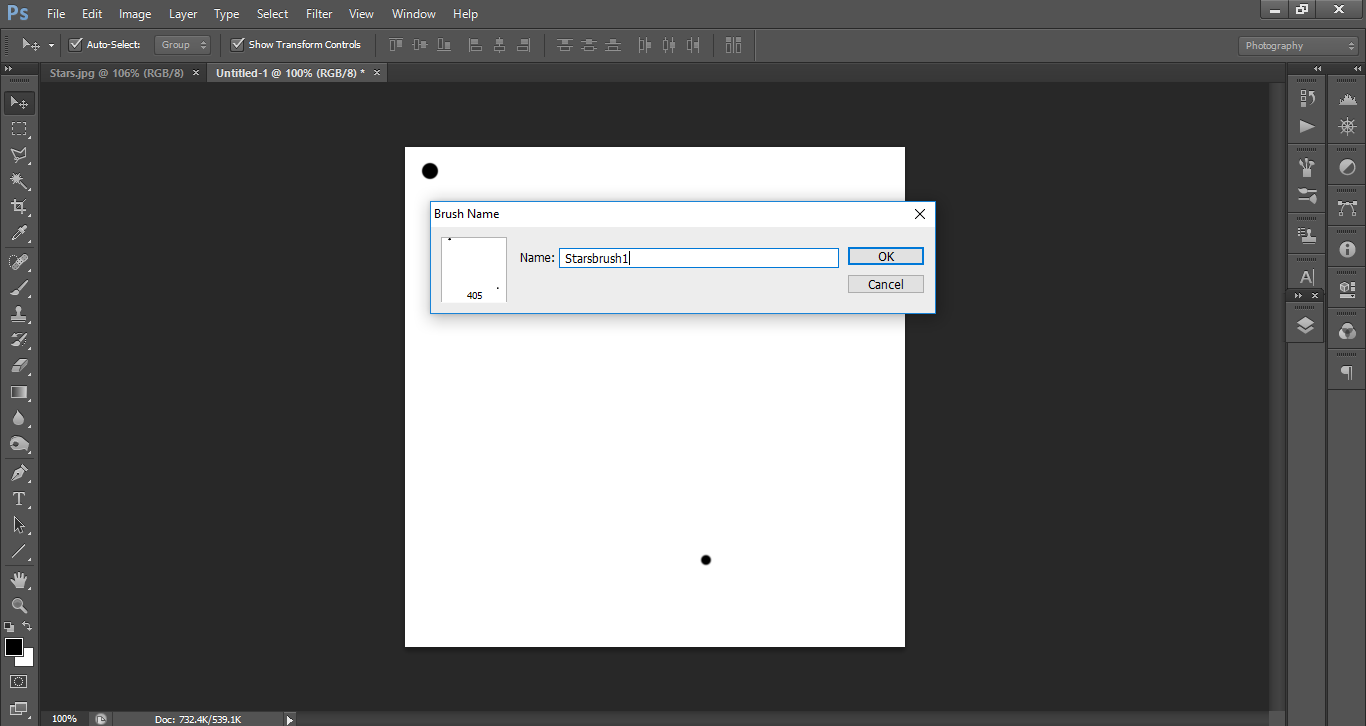Click the brush Name text field
This screenshot has height=726, width=1366.
click(x=698, y=258)
